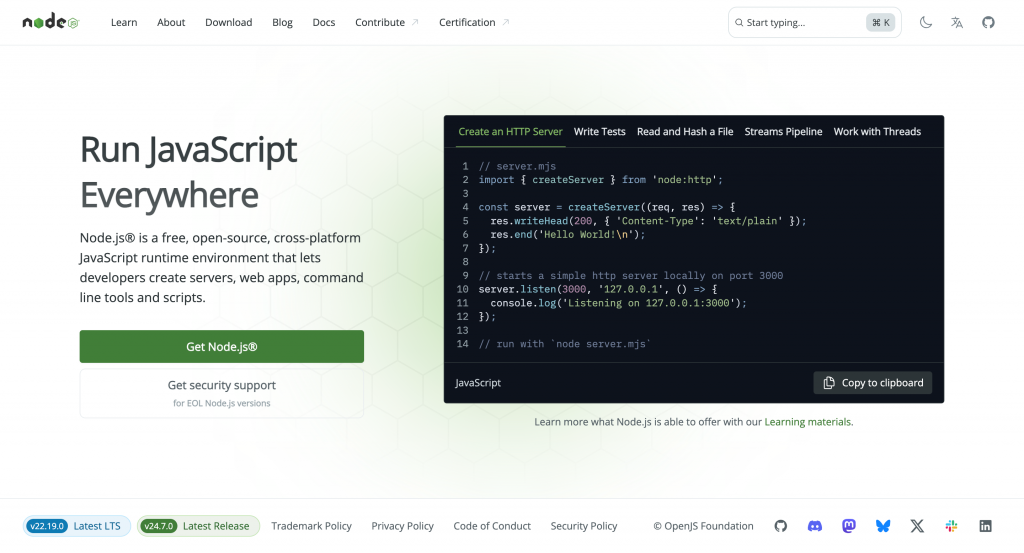Click the © OpenJS Foundation link
Screen dimensions: 1024x553
coord(703,526)
